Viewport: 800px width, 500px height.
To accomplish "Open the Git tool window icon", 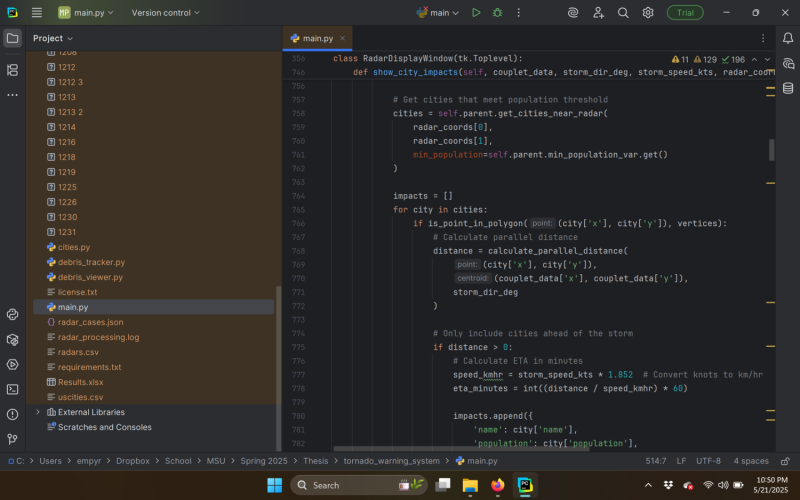I will point(12,439).
